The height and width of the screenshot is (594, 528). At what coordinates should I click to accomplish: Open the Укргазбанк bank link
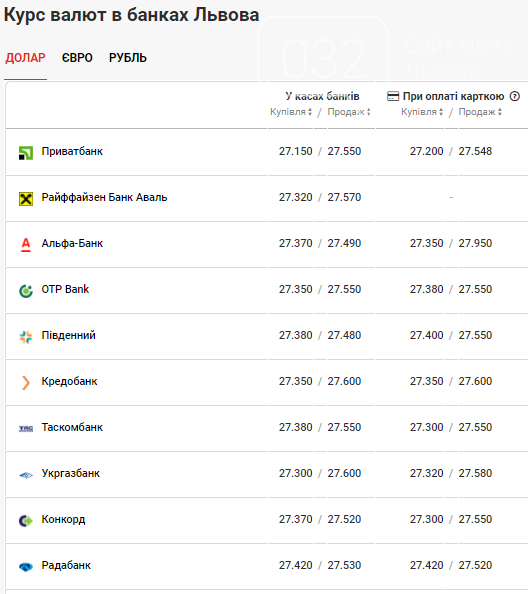[x=70, y=474]
